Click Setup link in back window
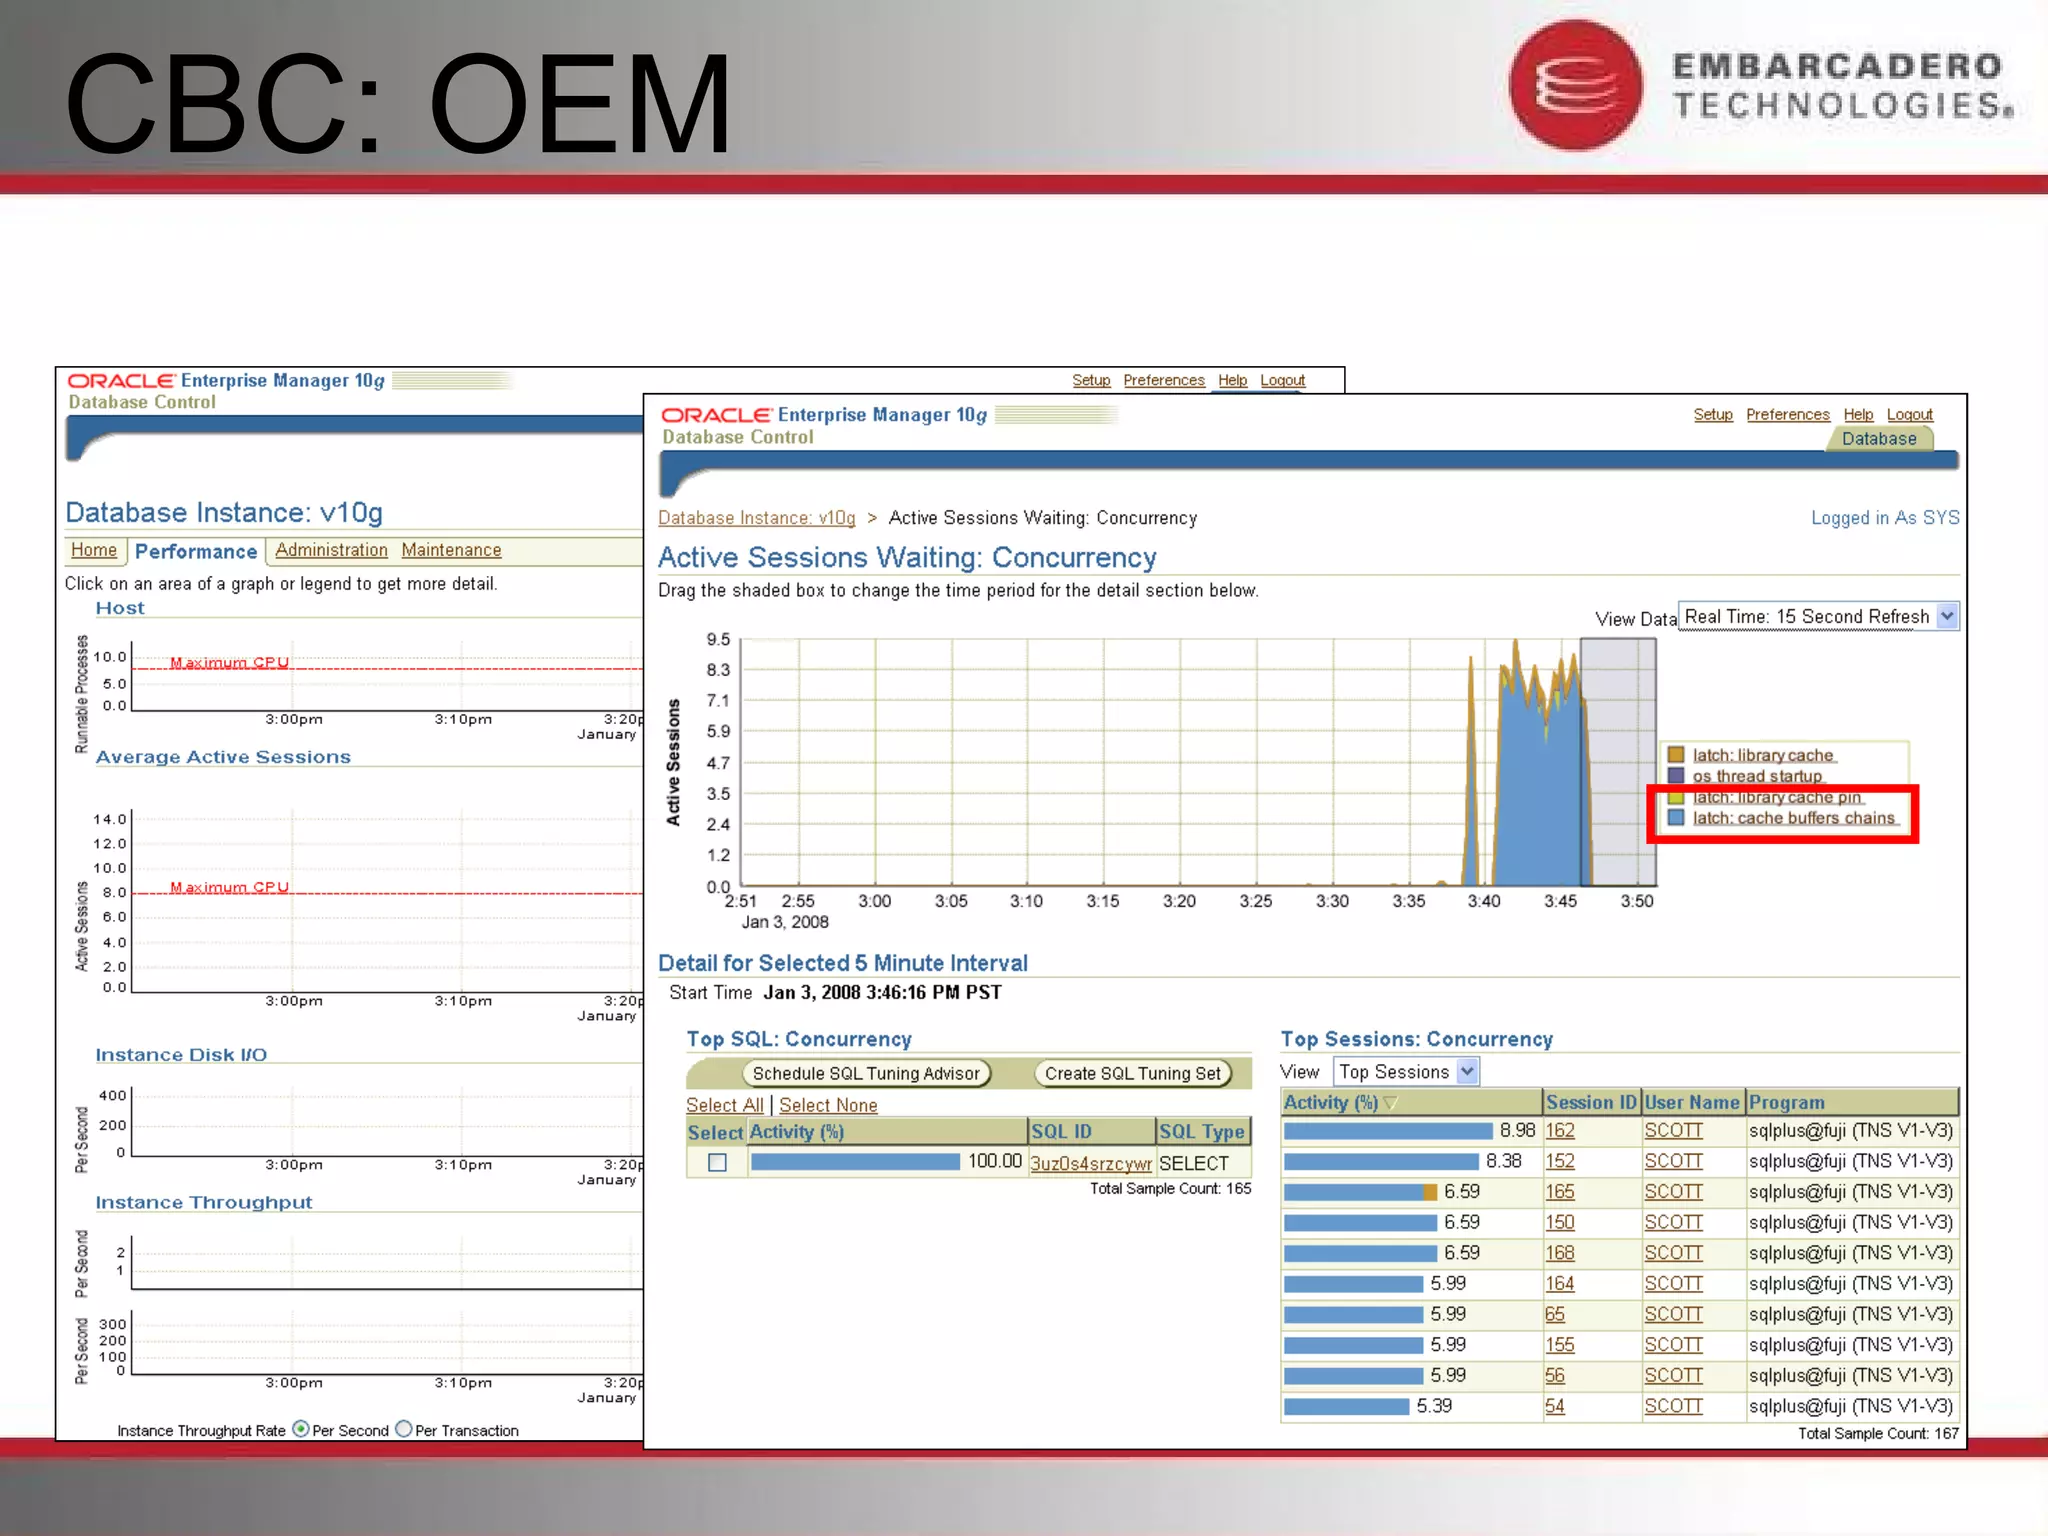 point(1091,380)
